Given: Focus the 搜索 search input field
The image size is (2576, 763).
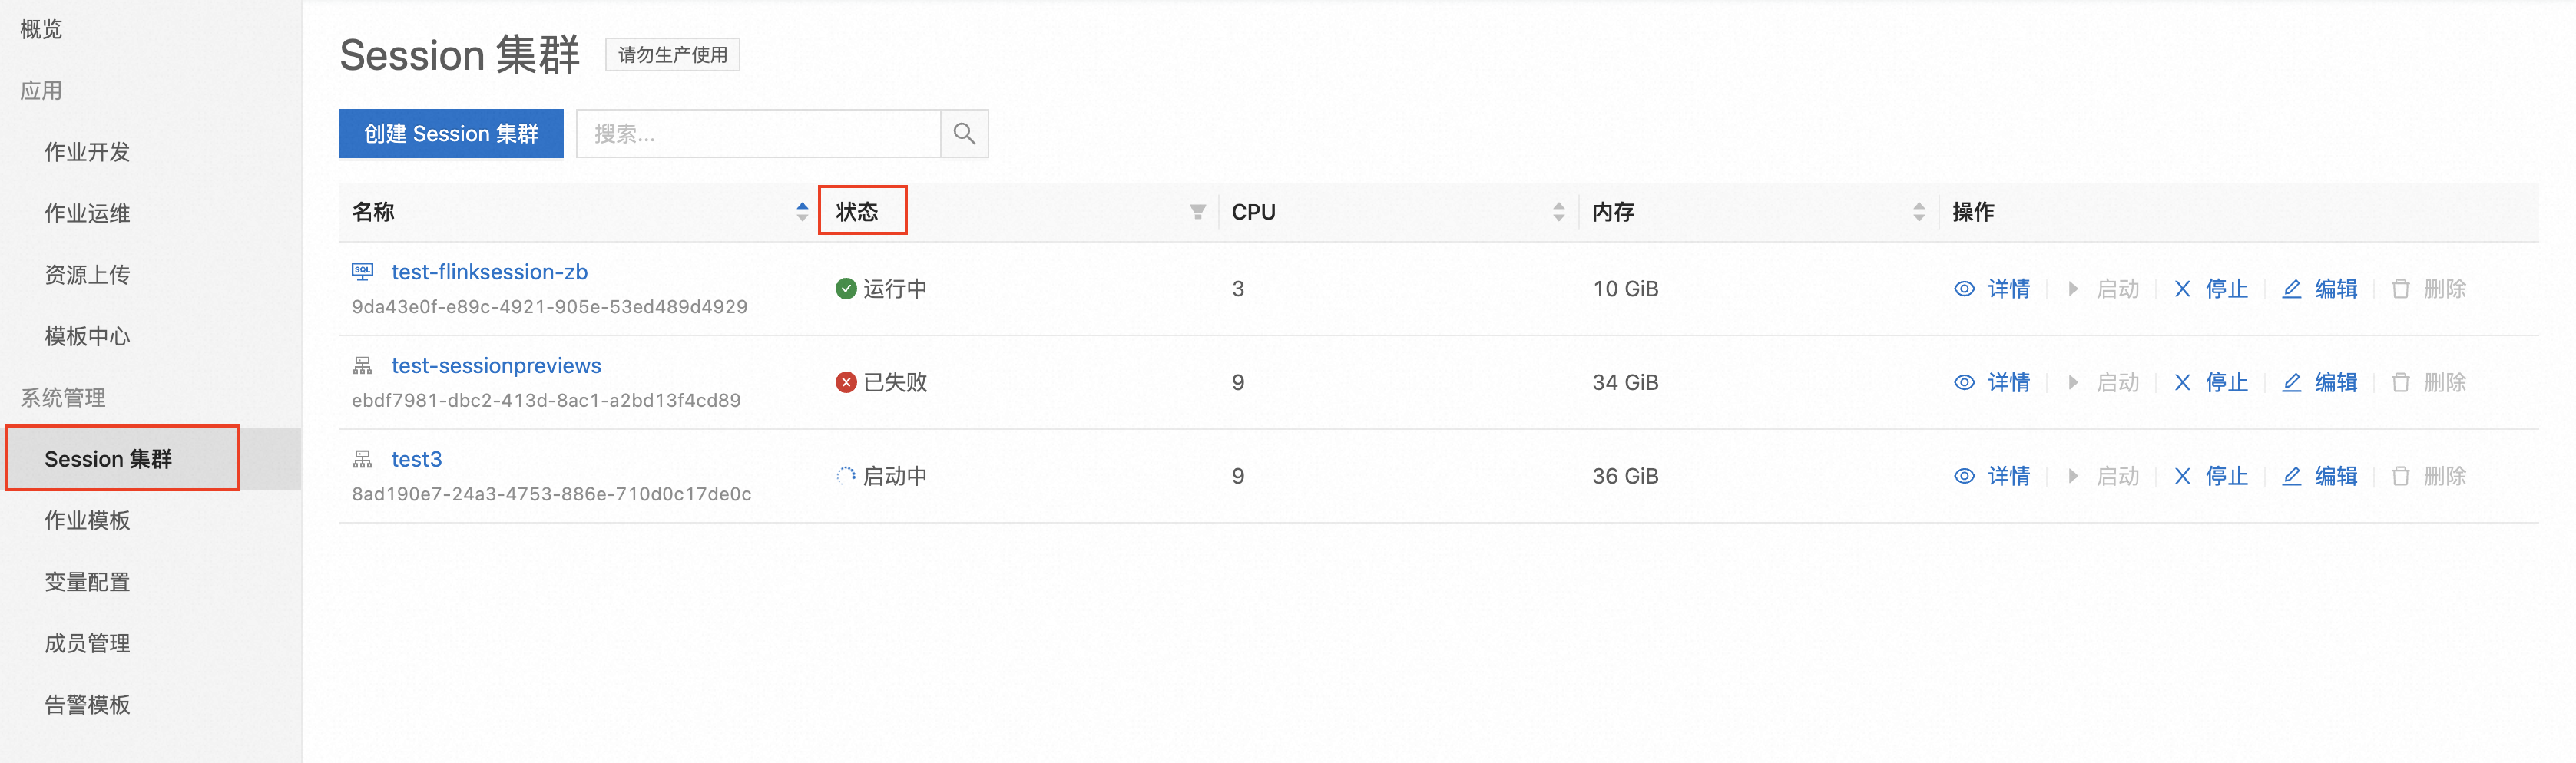Looking at the screenshot, I should pos(758,133).
